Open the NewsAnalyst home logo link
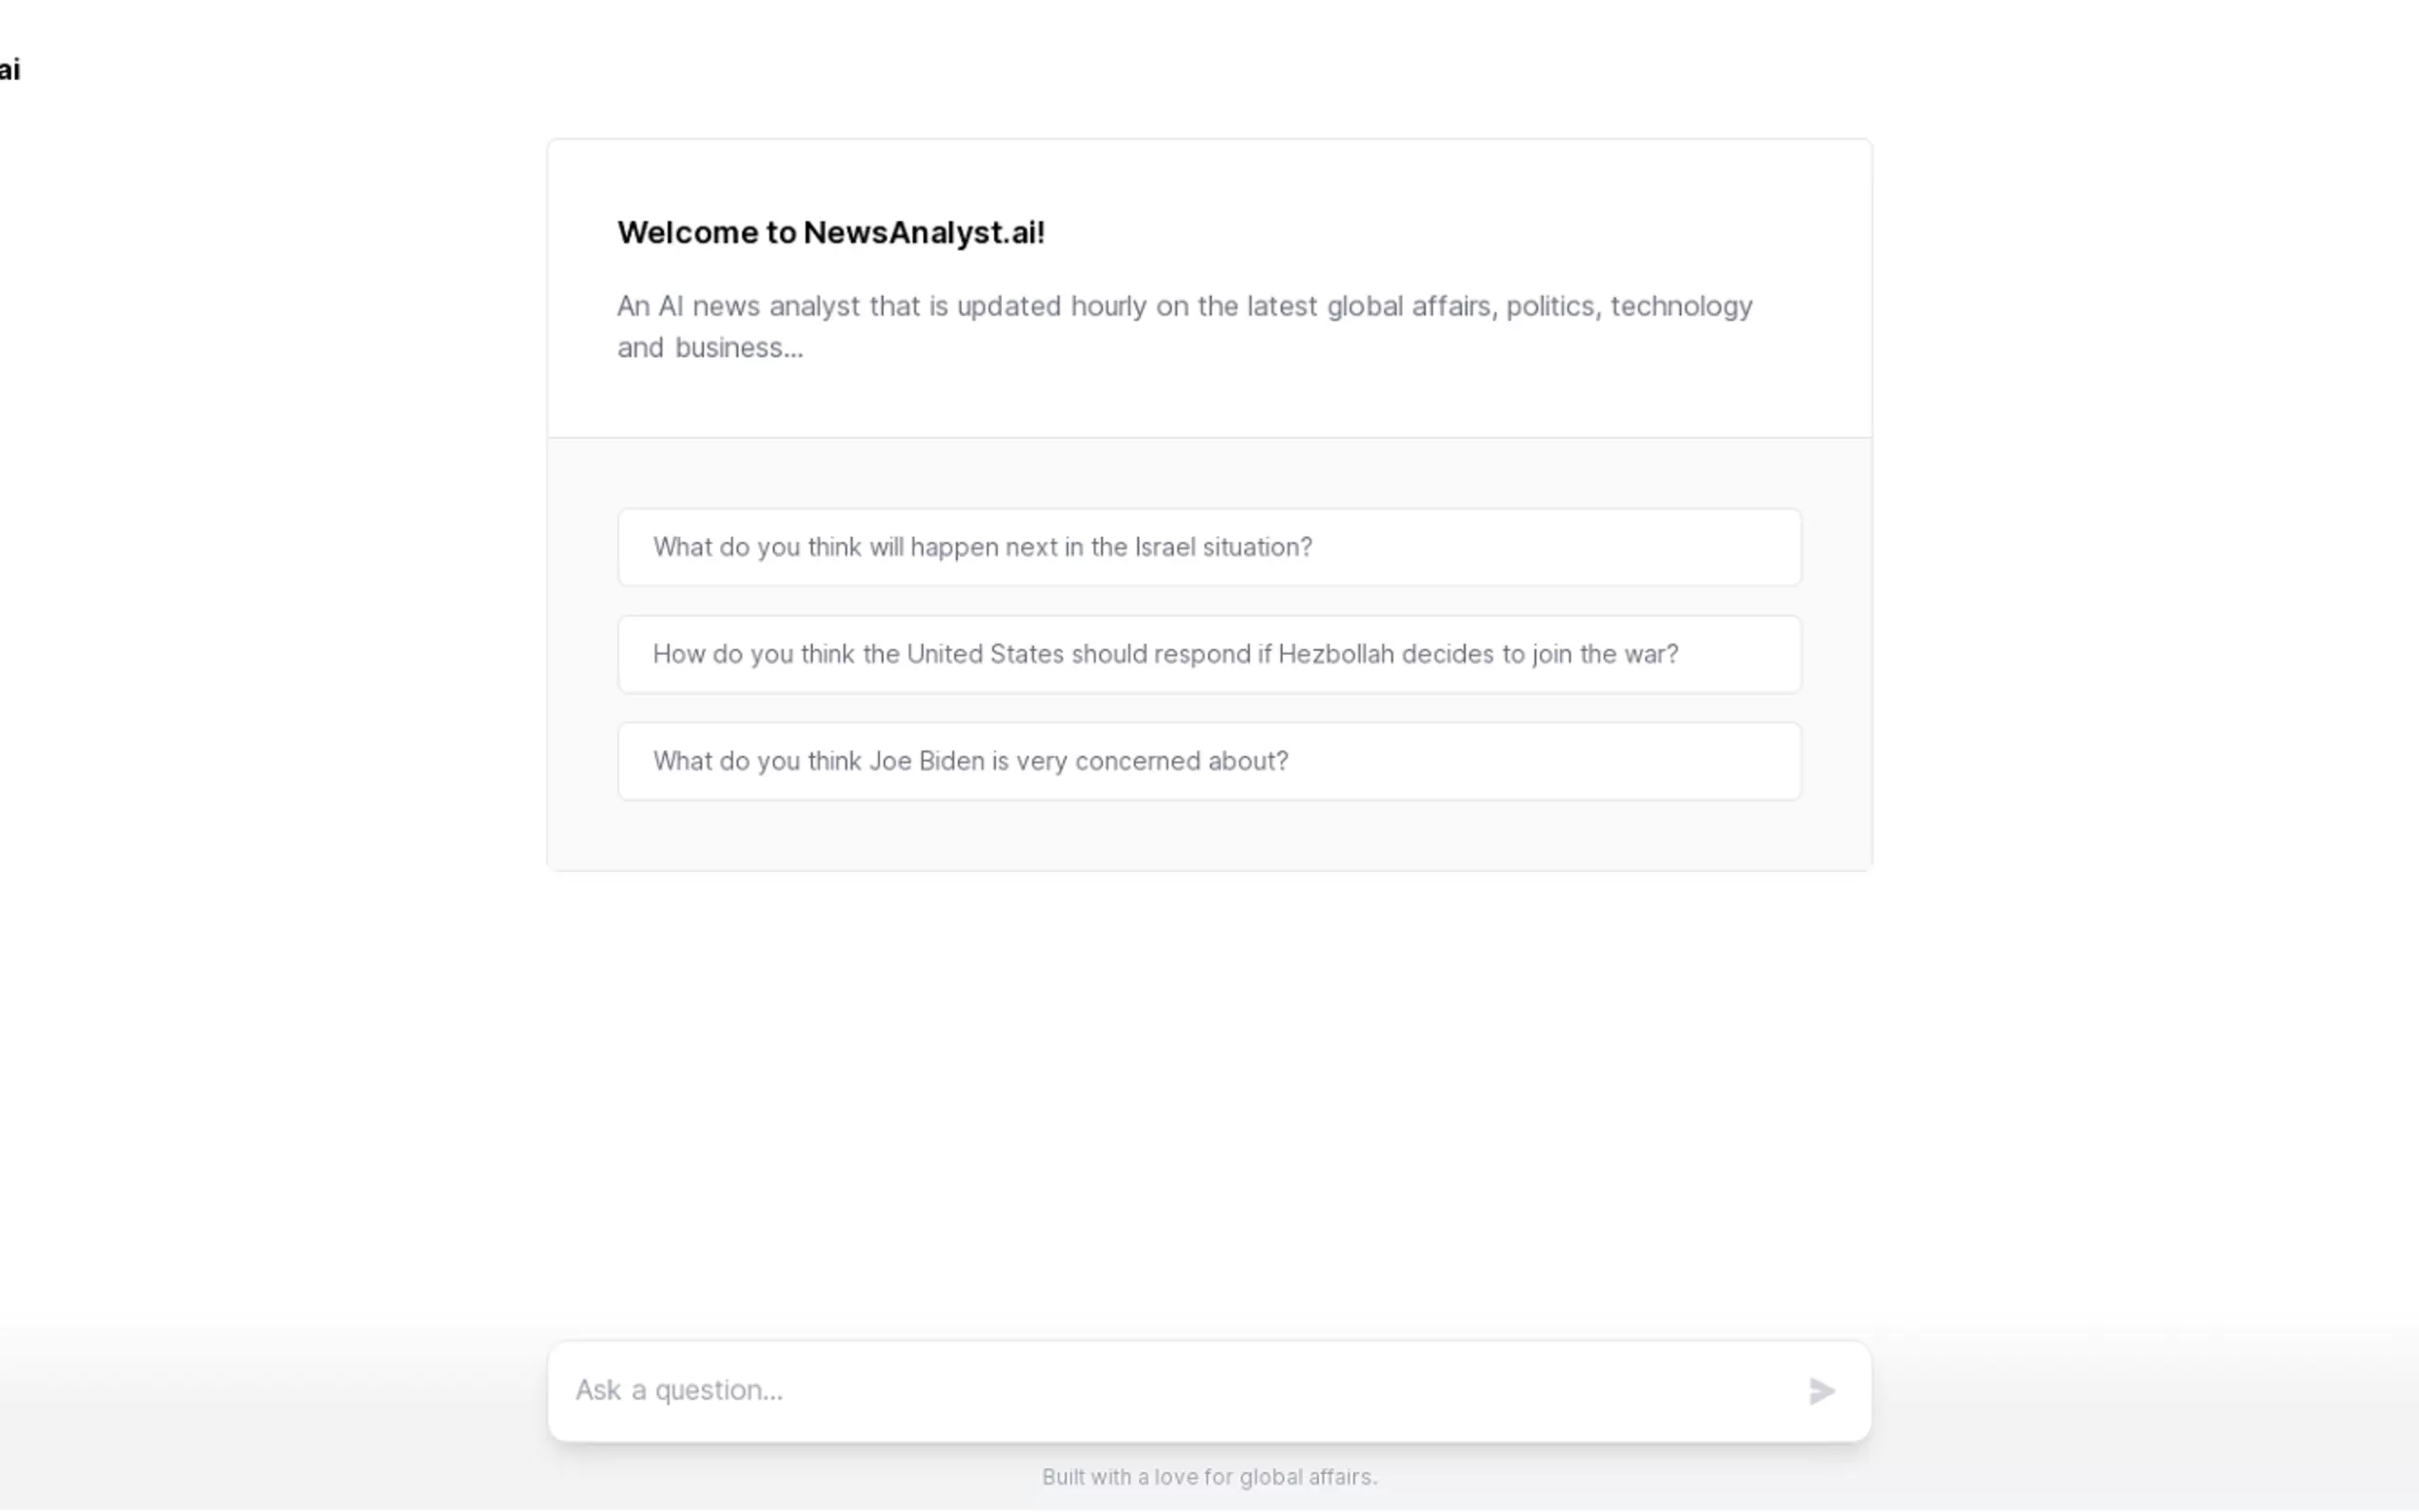This screenshot has height=1512, width=2419. coord(10,70)
